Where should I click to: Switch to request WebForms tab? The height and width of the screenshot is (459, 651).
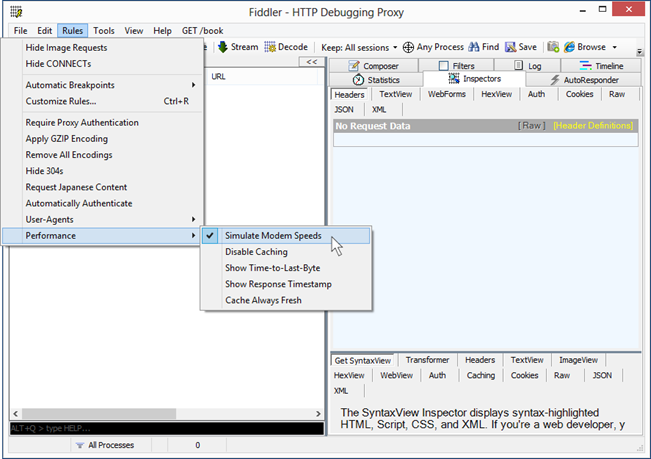click(447, 94)
